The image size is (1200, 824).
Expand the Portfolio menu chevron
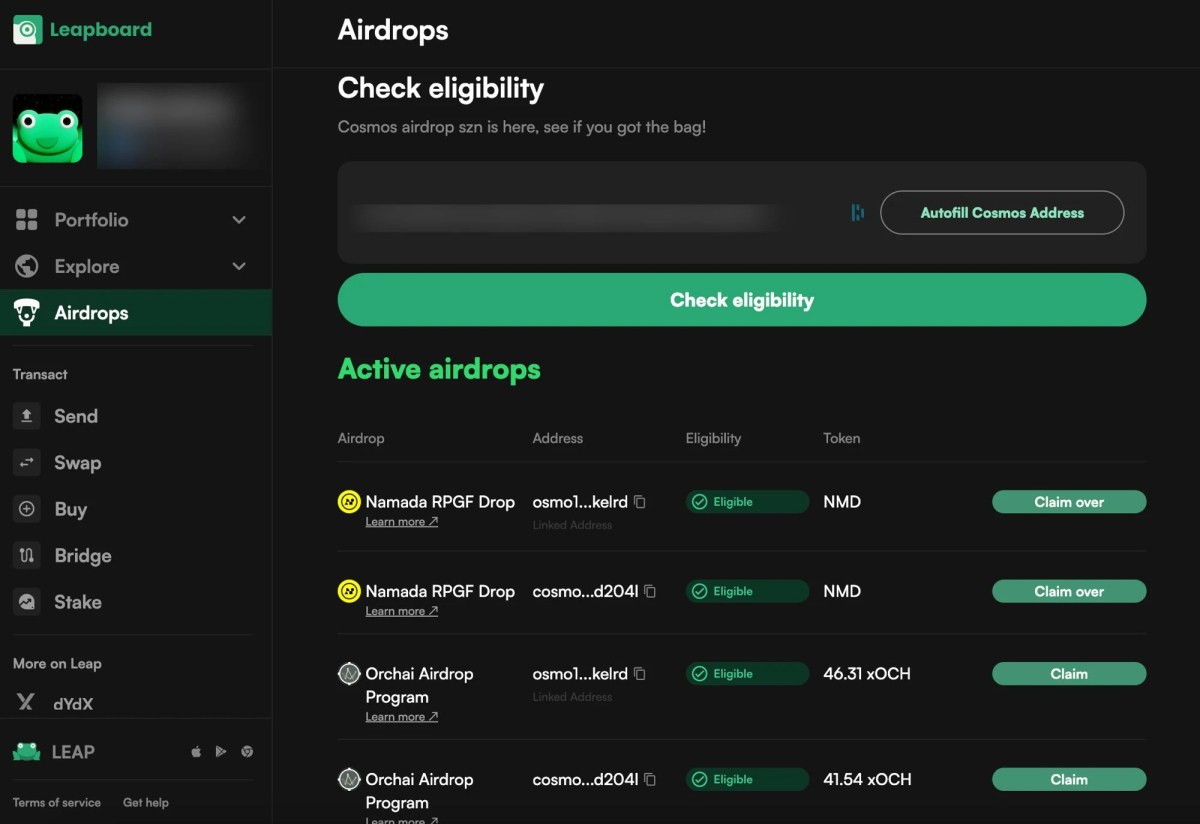pos(239,220)
